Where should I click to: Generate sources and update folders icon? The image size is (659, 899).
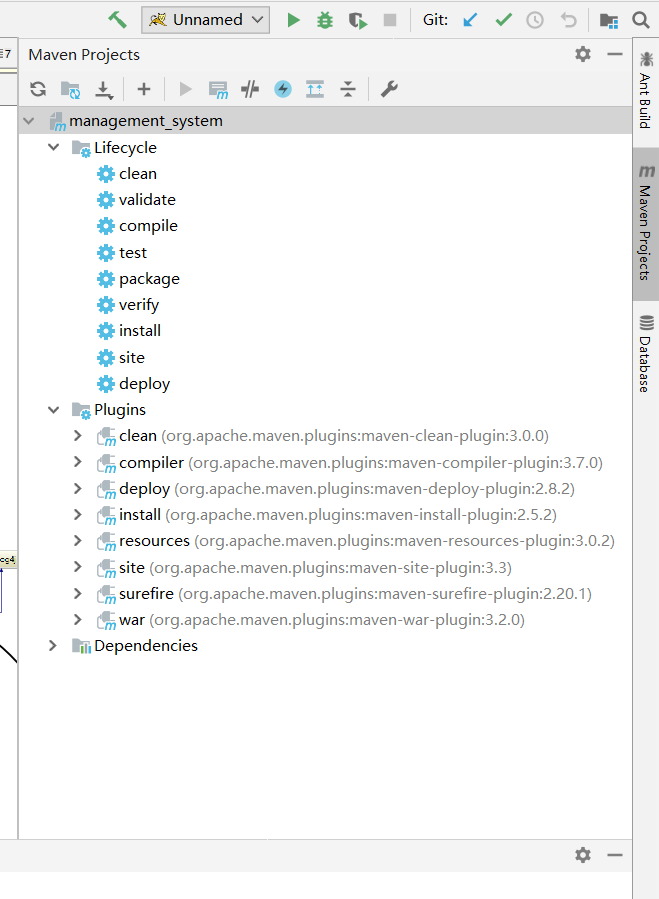[x=71, y=89]
